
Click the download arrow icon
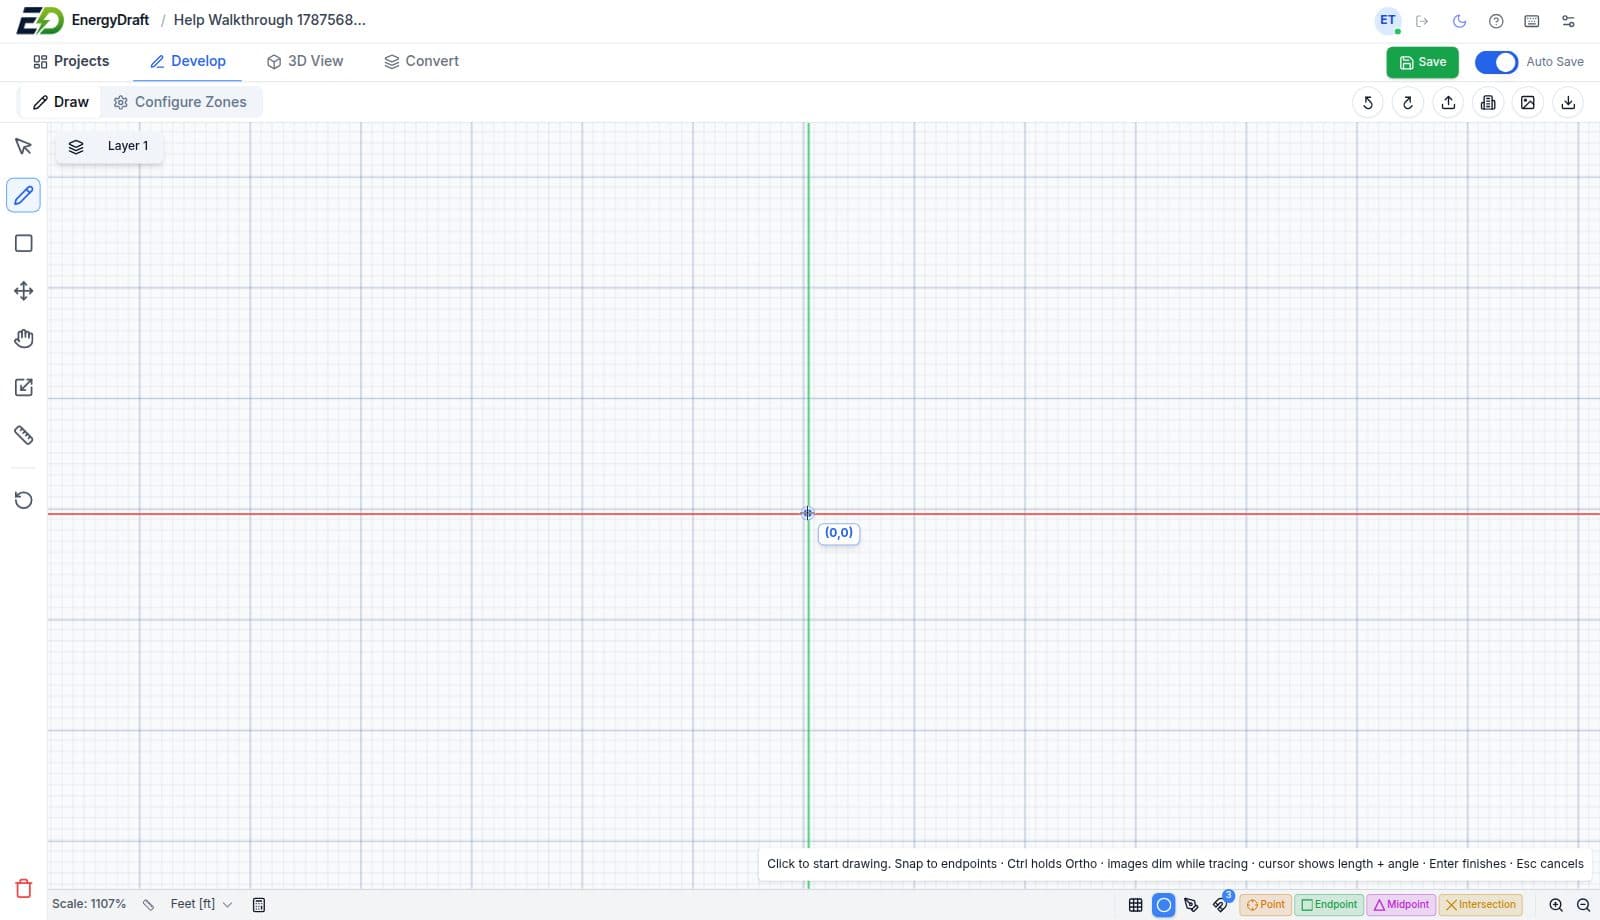click(1568, 102)
